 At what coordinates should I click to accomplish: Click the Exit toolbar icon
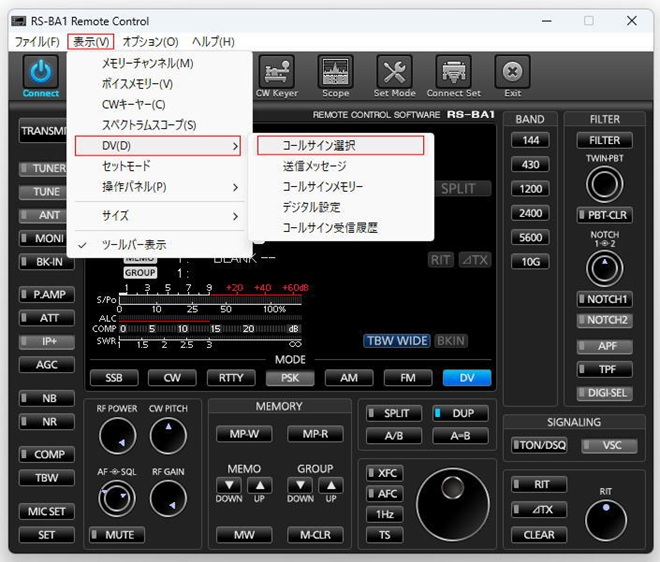512,73
